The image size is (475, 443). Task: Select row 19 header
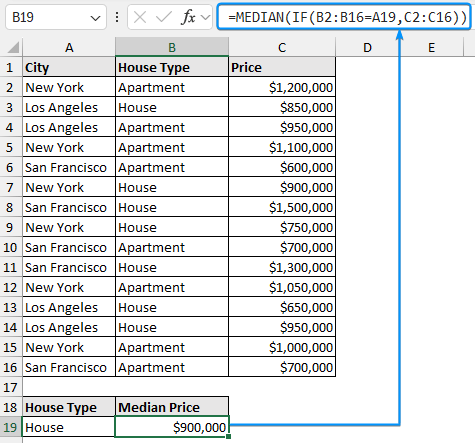point(10,427)
